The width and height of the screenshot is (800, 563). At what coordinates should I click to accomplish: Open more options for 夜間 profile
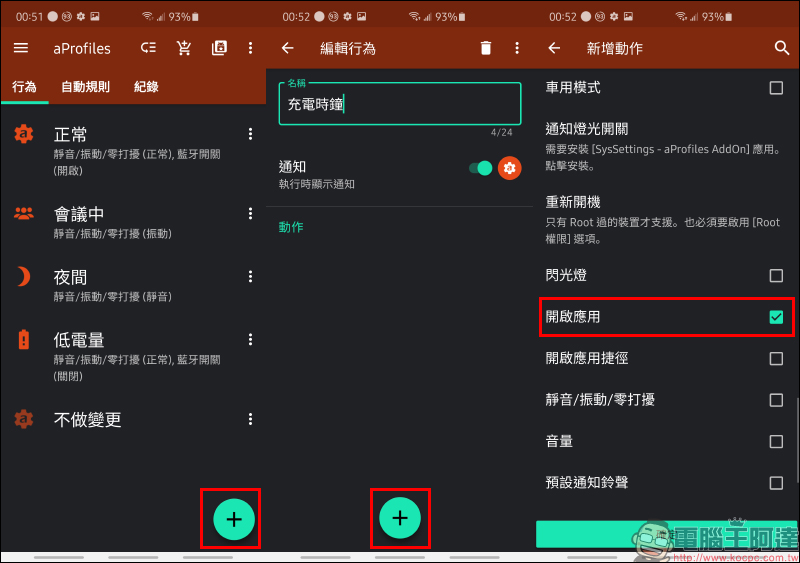pyautogui.click(x=250, y=276)
